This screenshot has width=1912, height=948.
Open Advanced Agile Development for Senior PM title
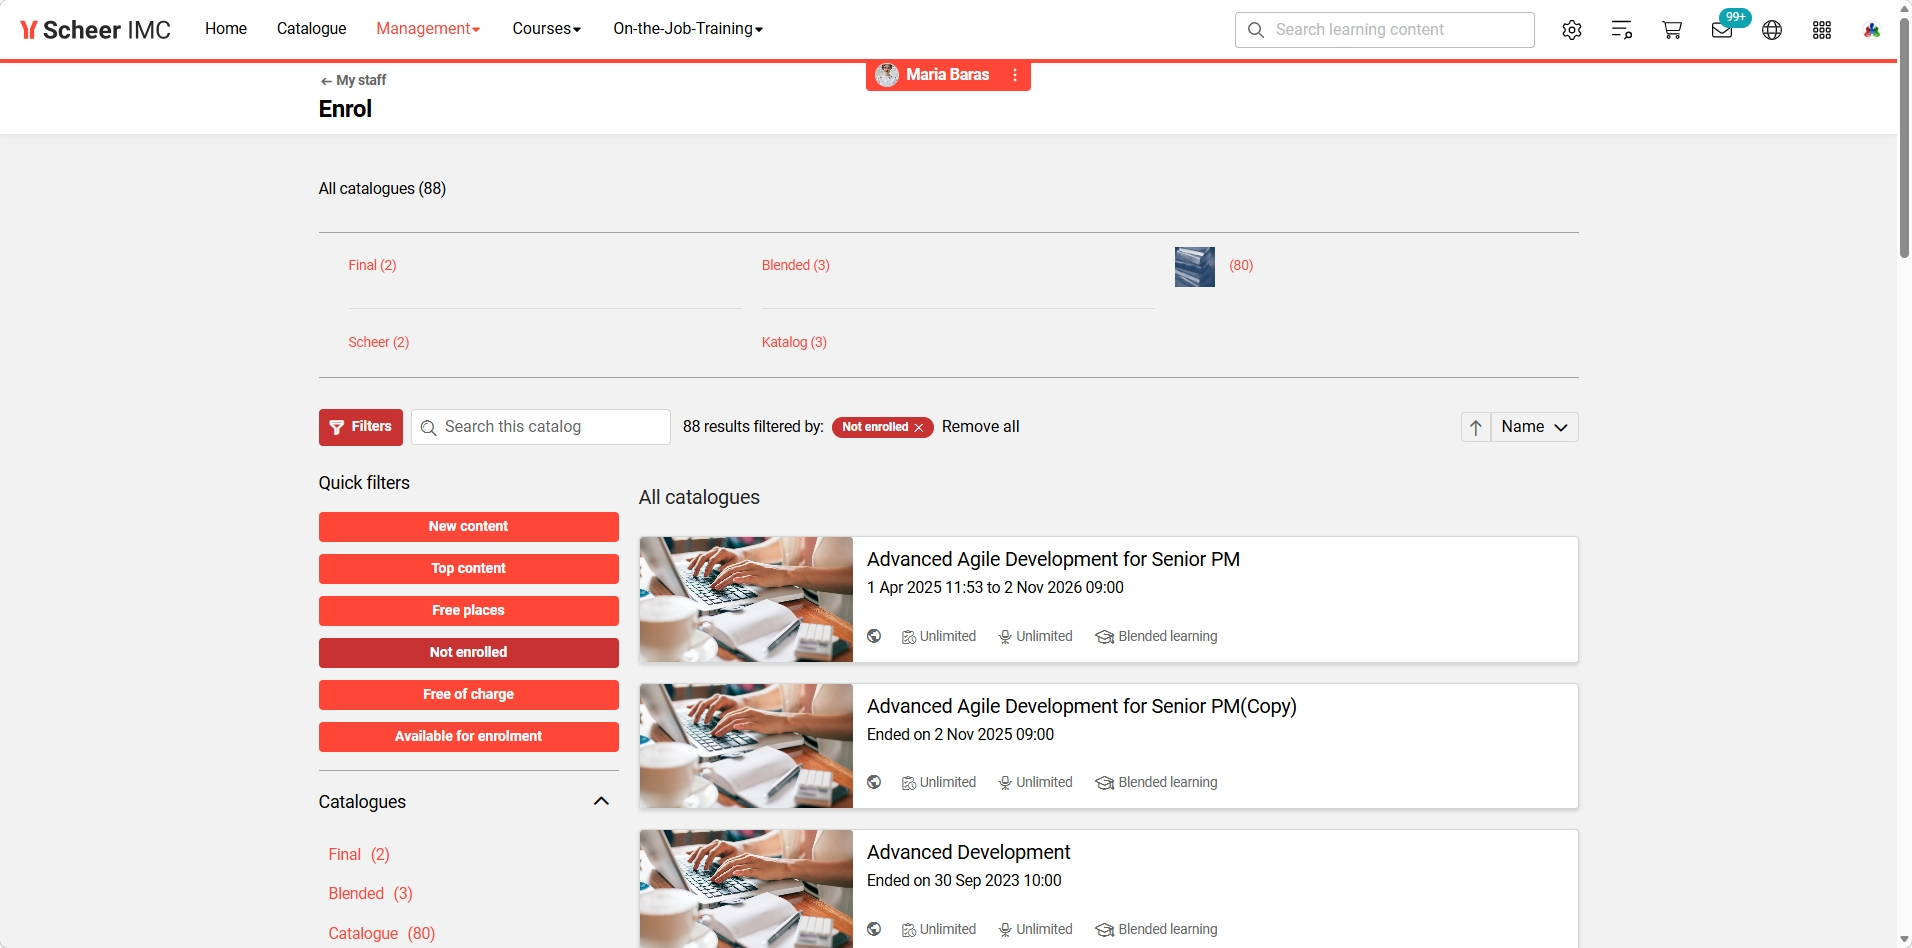[1053, 559]
